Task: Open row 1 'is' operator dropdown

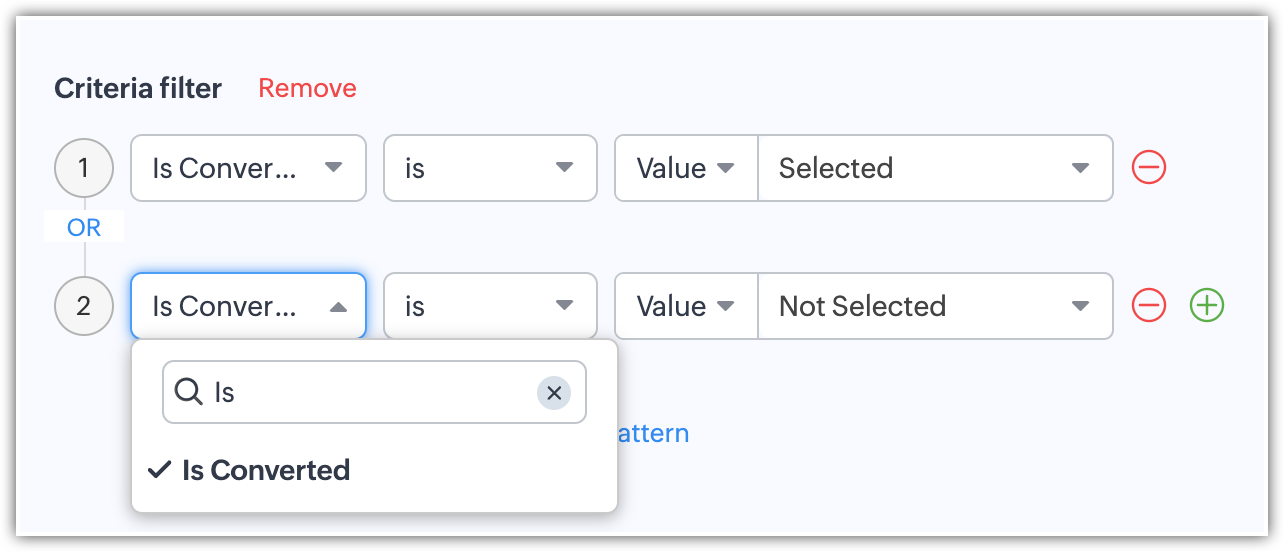Action: 490,168
